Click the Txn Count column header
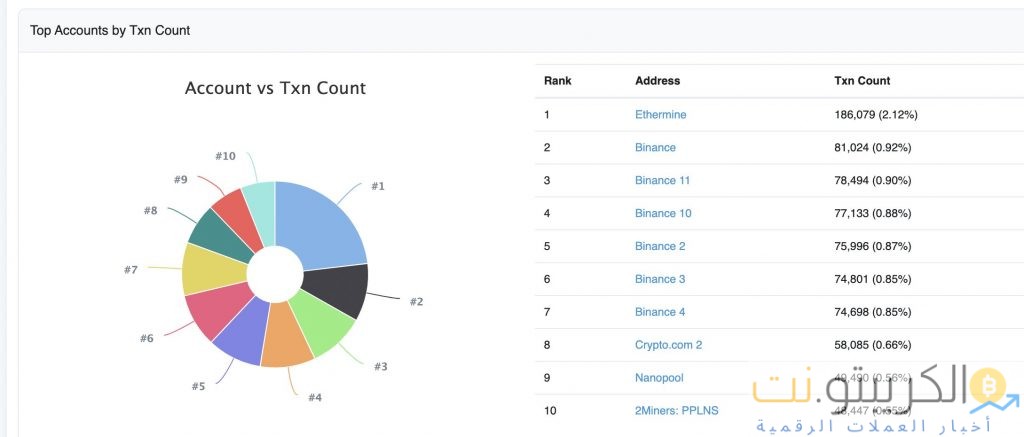The width and height of the screenshot is (1024, 437). pyautogui.click(x=861, y=80)
